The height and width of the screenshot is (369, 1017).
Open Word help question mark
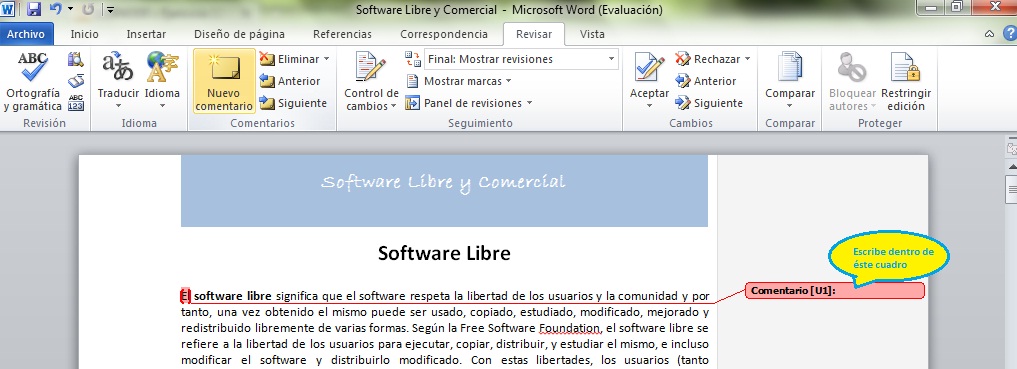[x=1009, y=34]
